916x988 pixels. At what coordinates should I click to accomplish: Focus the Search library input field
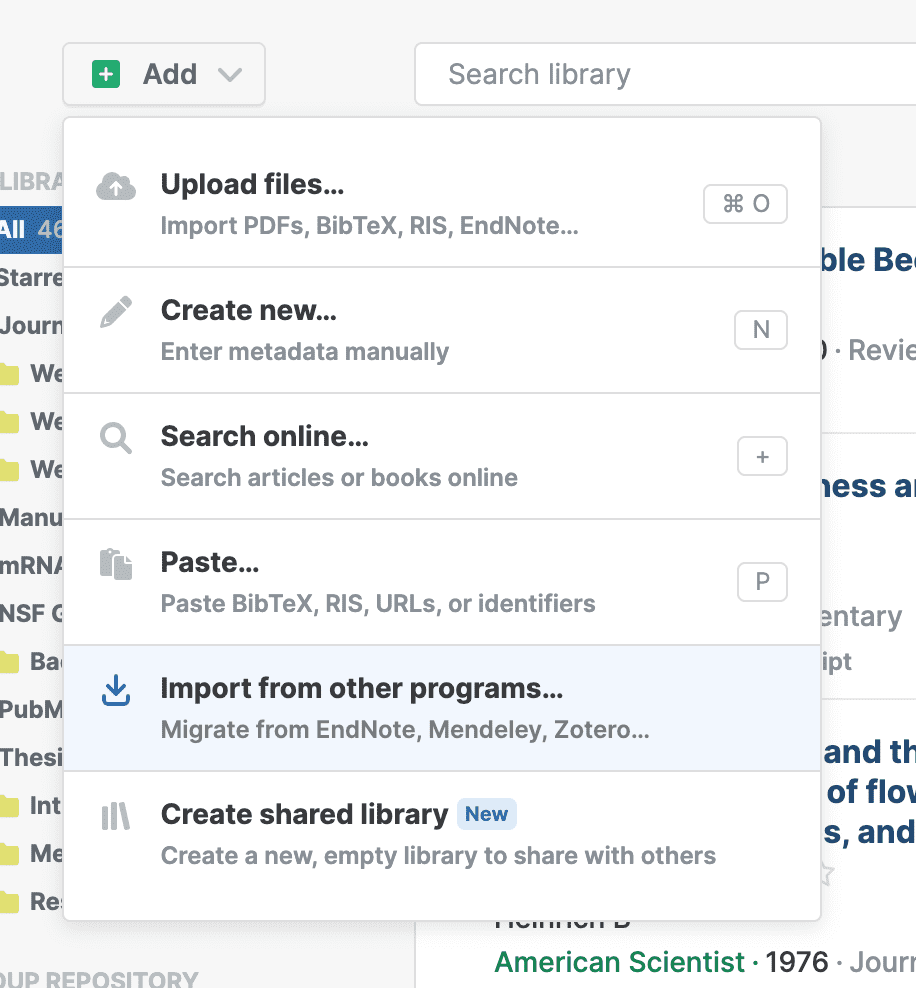tap(660, 74)
